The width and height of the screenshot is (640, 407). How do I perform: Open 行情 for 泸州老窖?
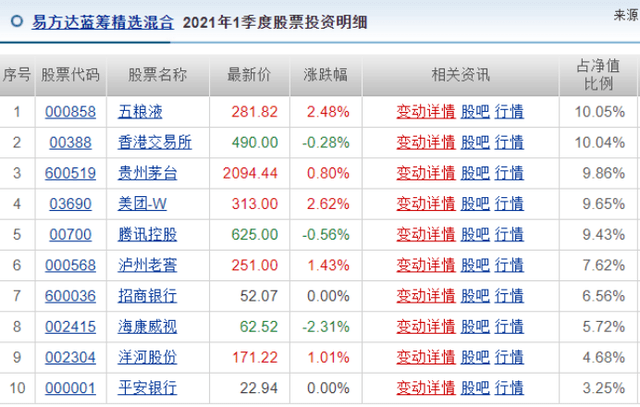point(509,265)
